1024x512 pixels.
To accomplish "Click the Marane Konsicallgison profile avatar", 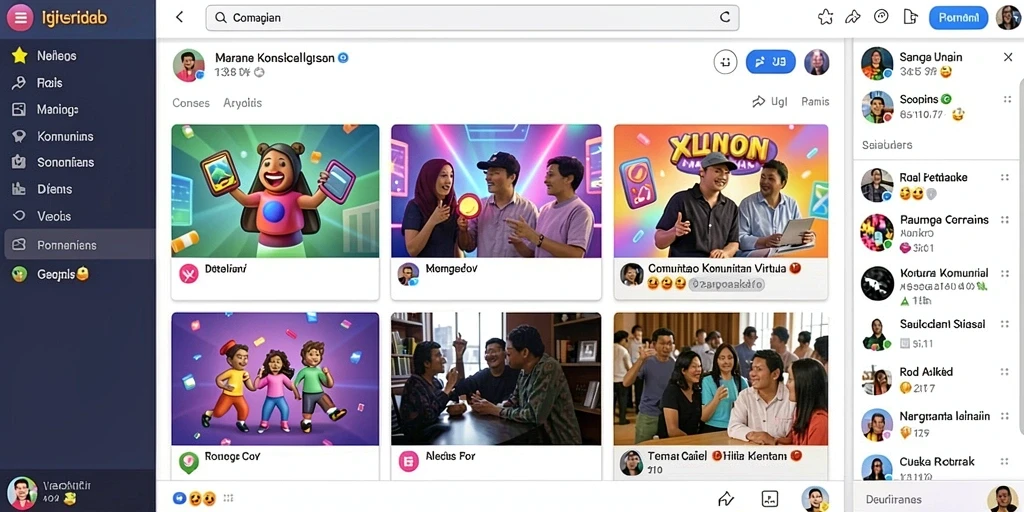I will click(189, 65).
